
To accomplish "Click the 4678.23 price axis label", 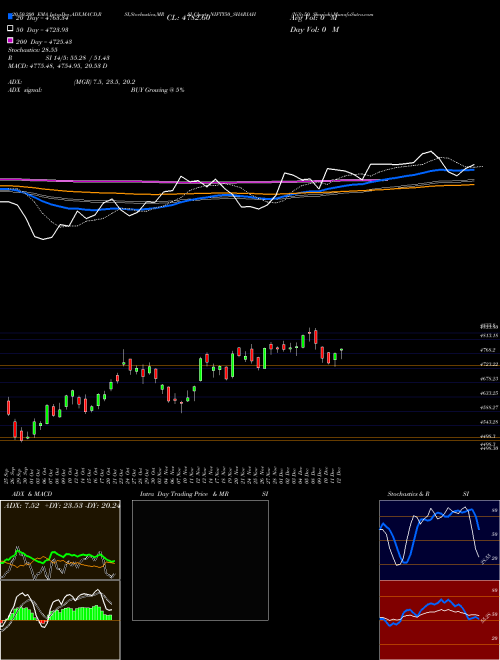I will (489, 379).
